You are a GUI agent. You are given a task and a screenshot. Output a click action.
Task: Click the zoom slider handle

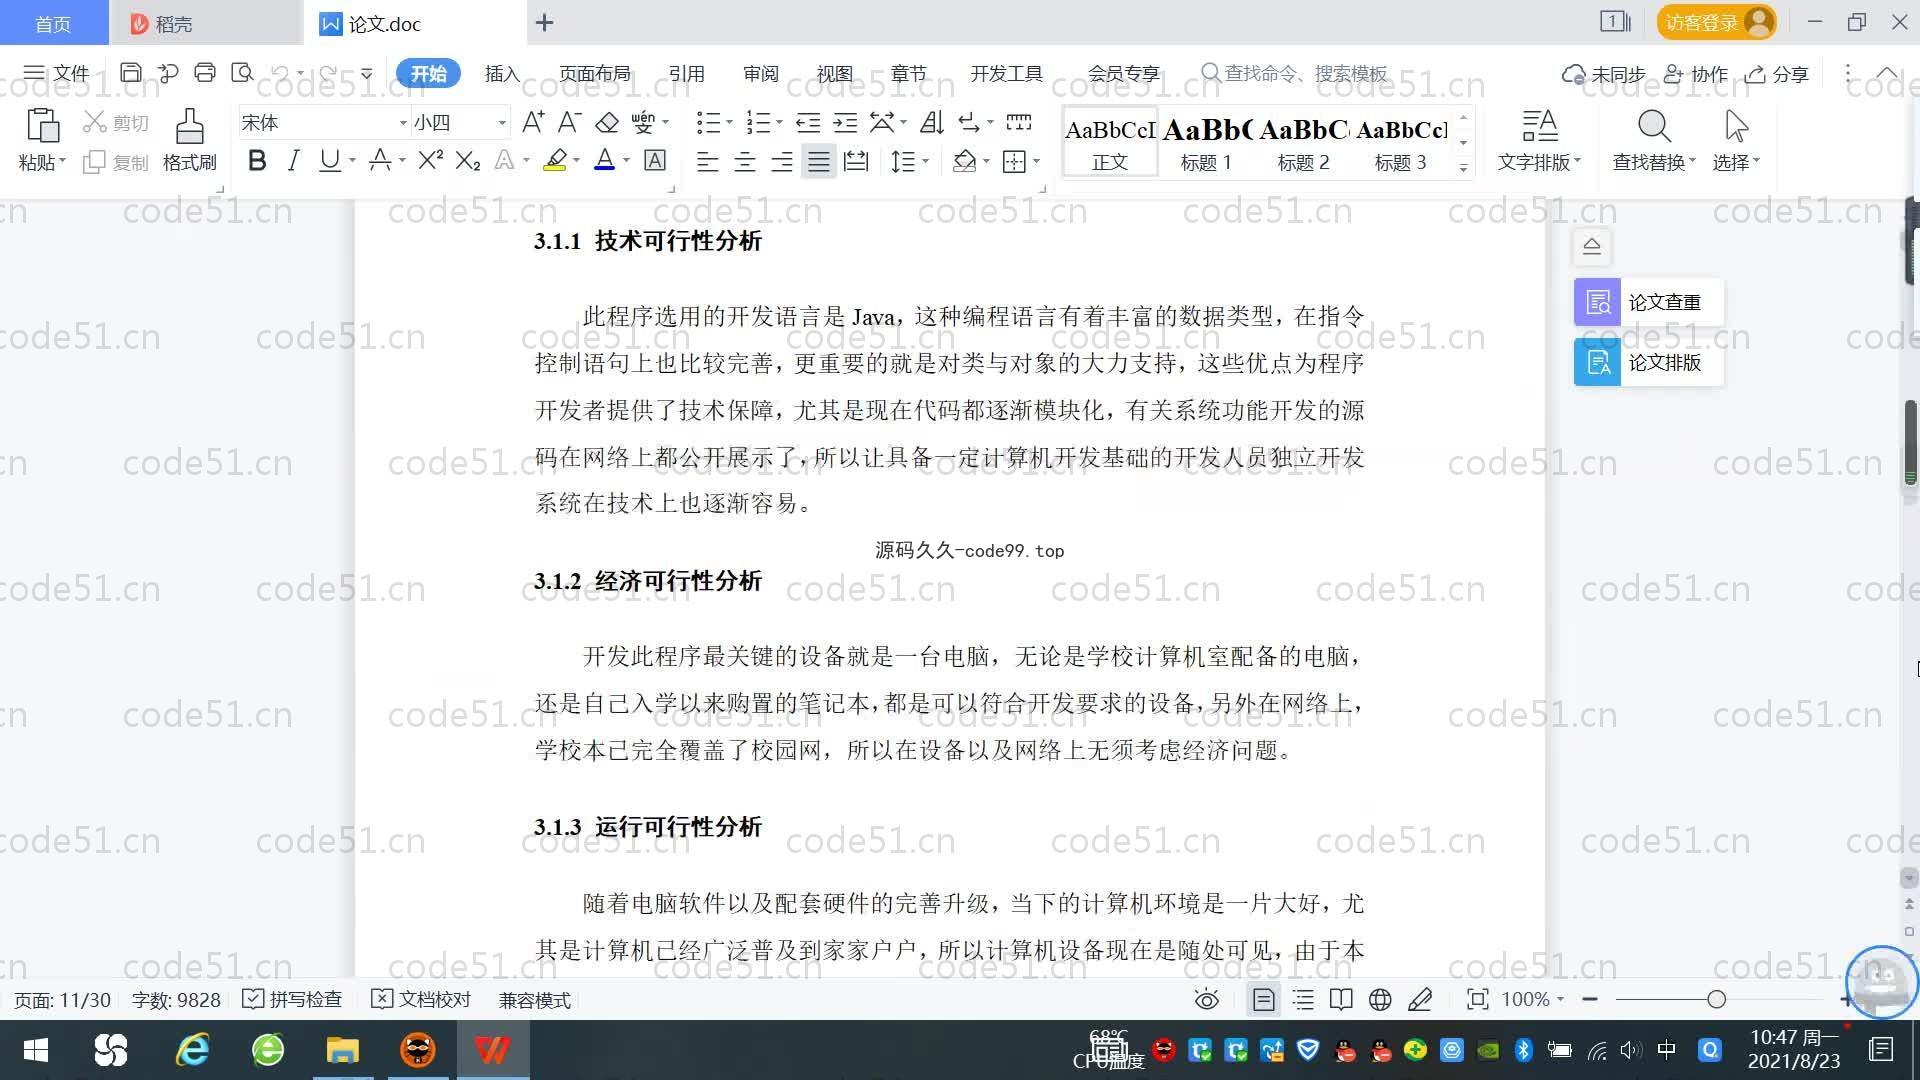pyautogui.click(x=1716, y=999)
